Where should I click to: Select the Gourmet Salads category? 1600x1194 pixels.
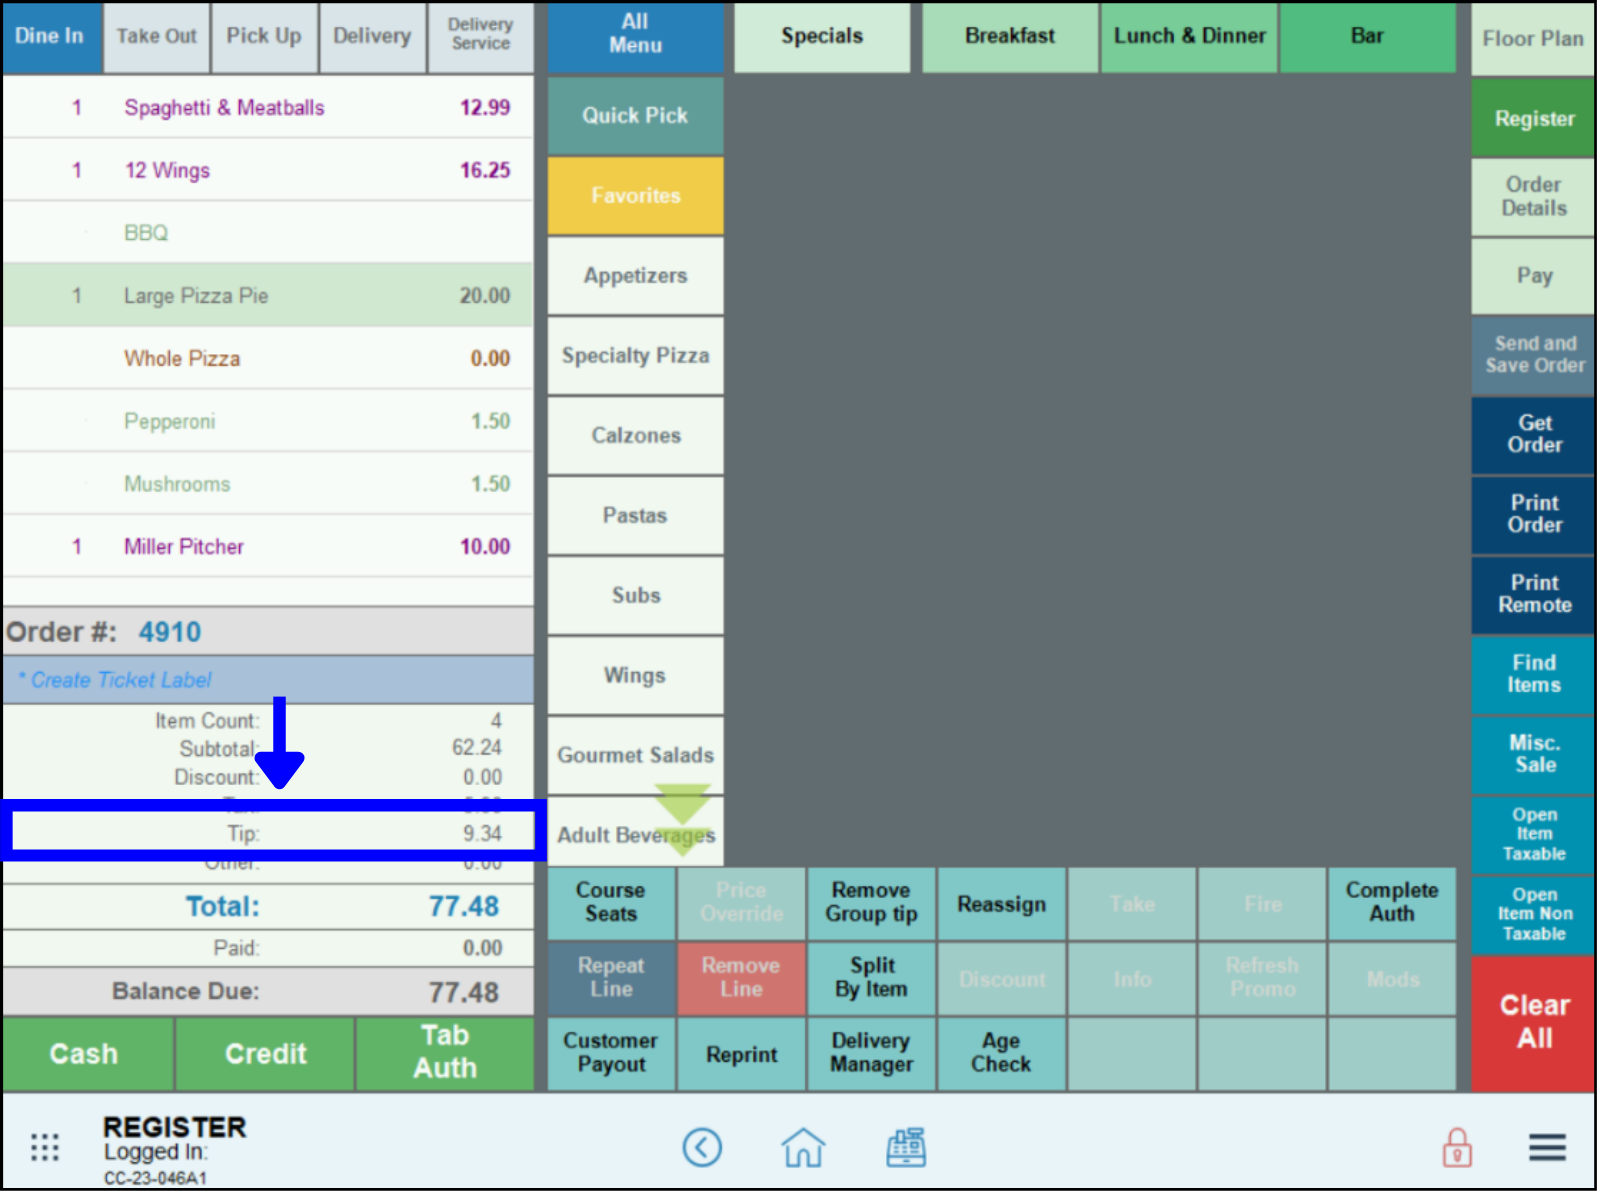point(635,756)
